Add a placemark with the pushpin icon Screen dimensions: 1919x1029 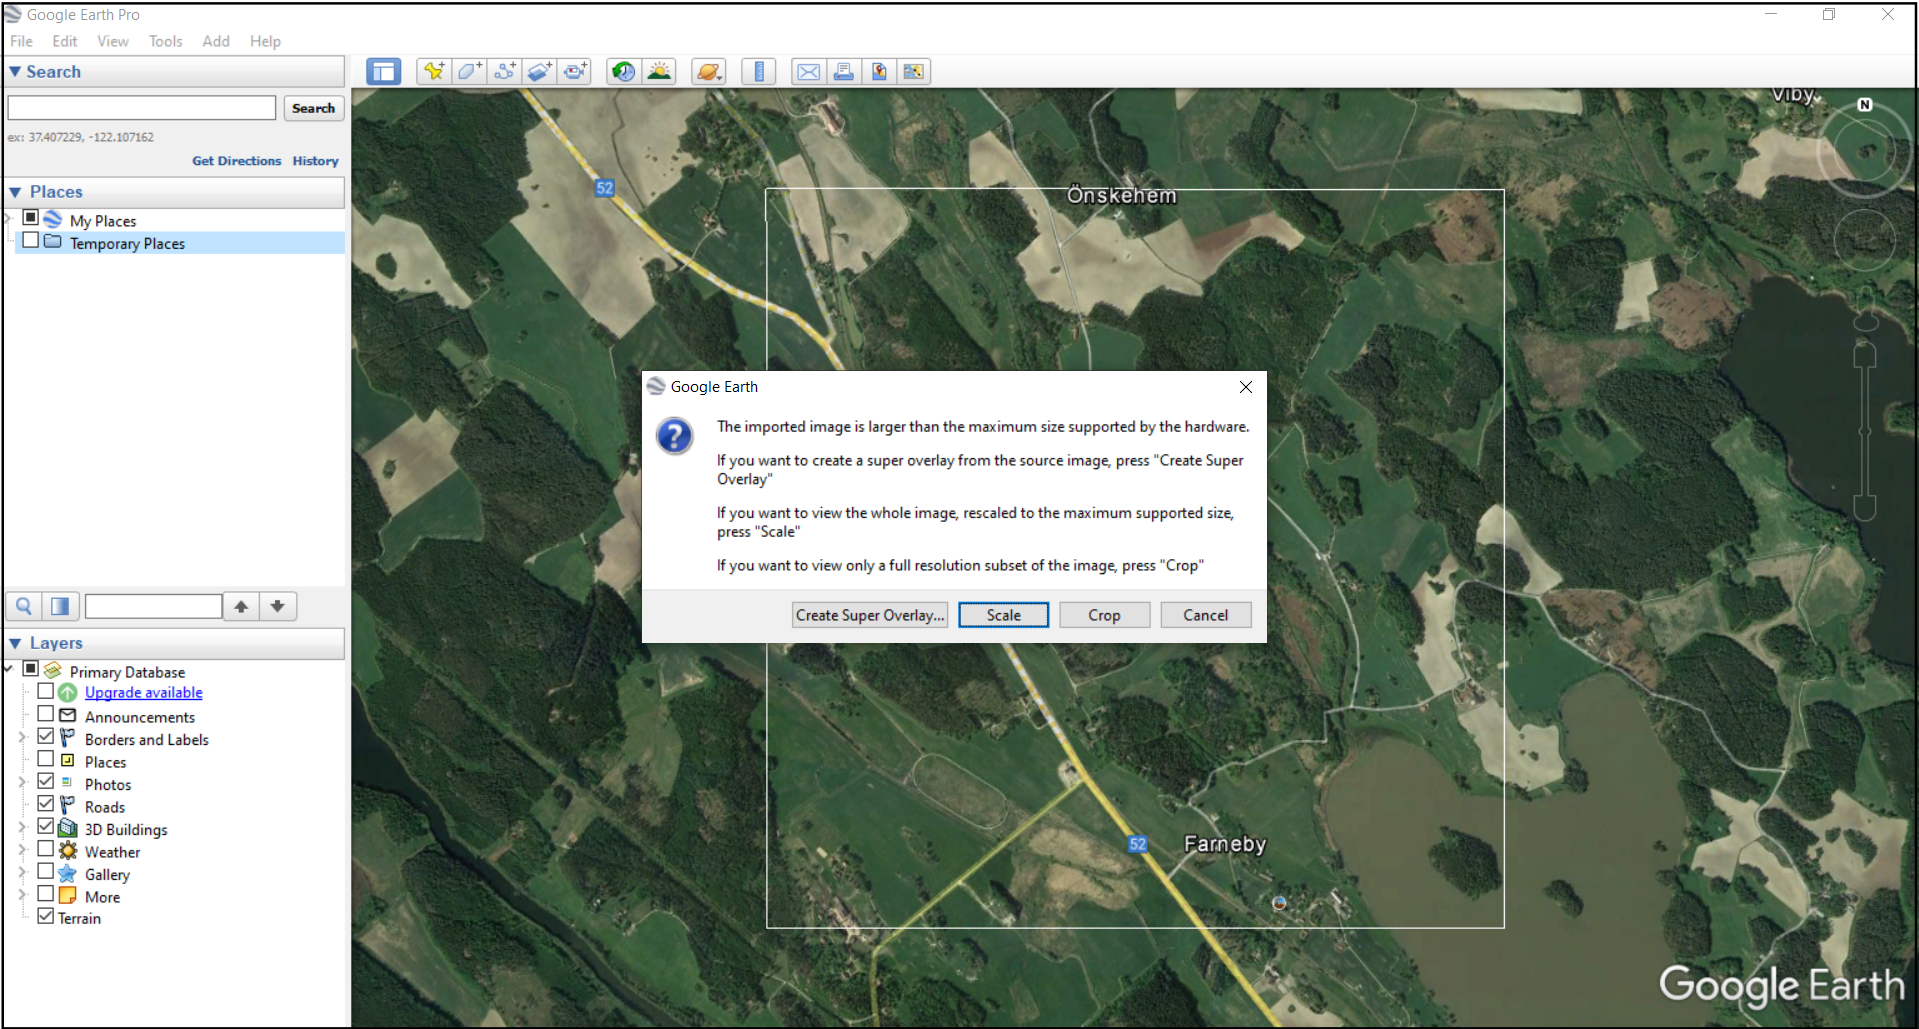pos(434,72)
